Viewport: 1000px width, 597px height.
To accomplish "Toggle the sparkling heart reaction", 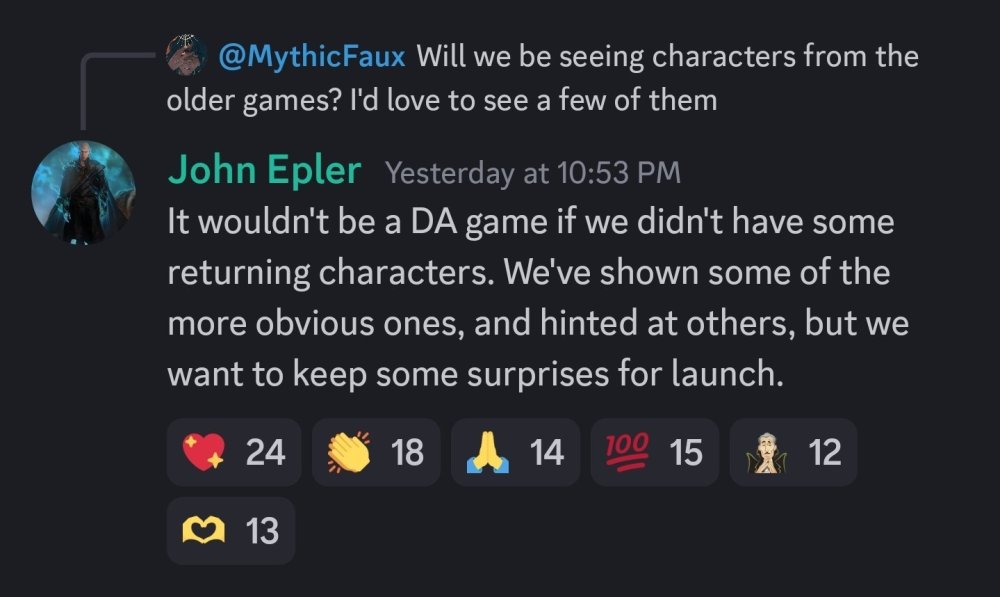I will tap(234, 453).
